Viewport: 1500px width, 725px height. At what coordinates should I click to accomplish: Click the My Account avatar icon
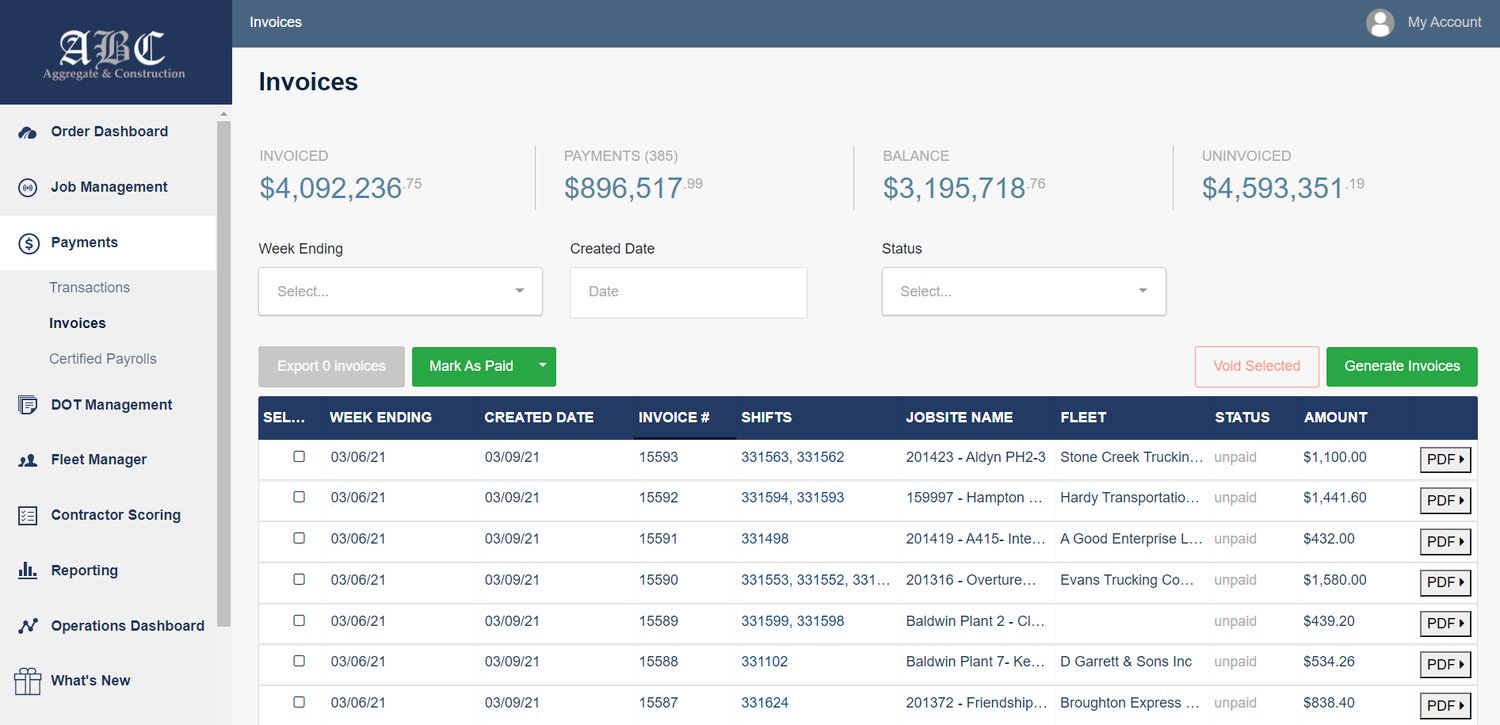1380,23
